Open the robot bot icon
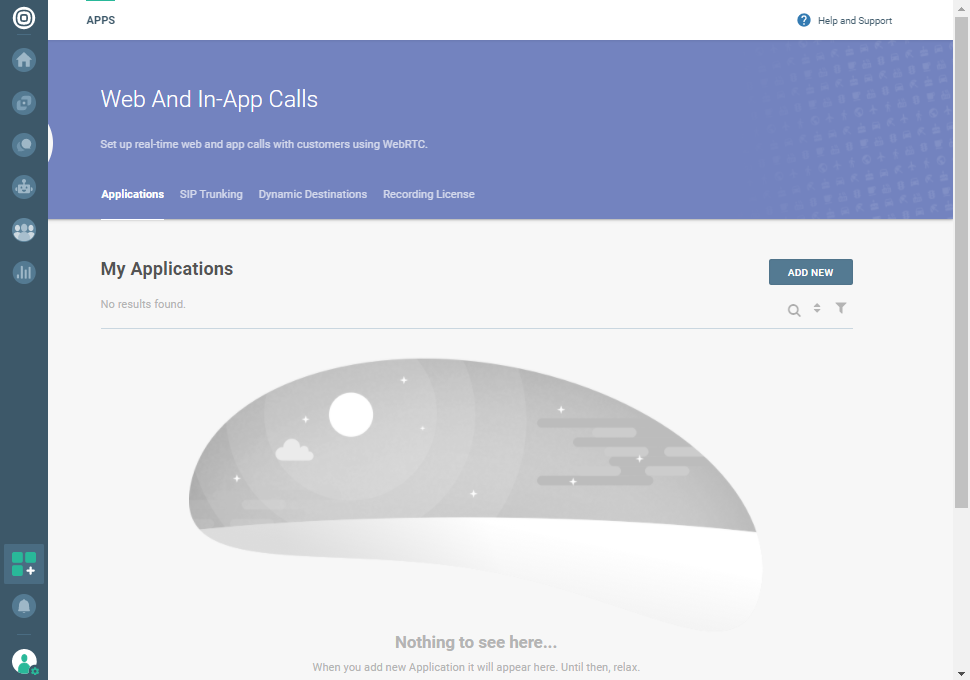This screenshot has height=680, width=970. coord(24,187)
